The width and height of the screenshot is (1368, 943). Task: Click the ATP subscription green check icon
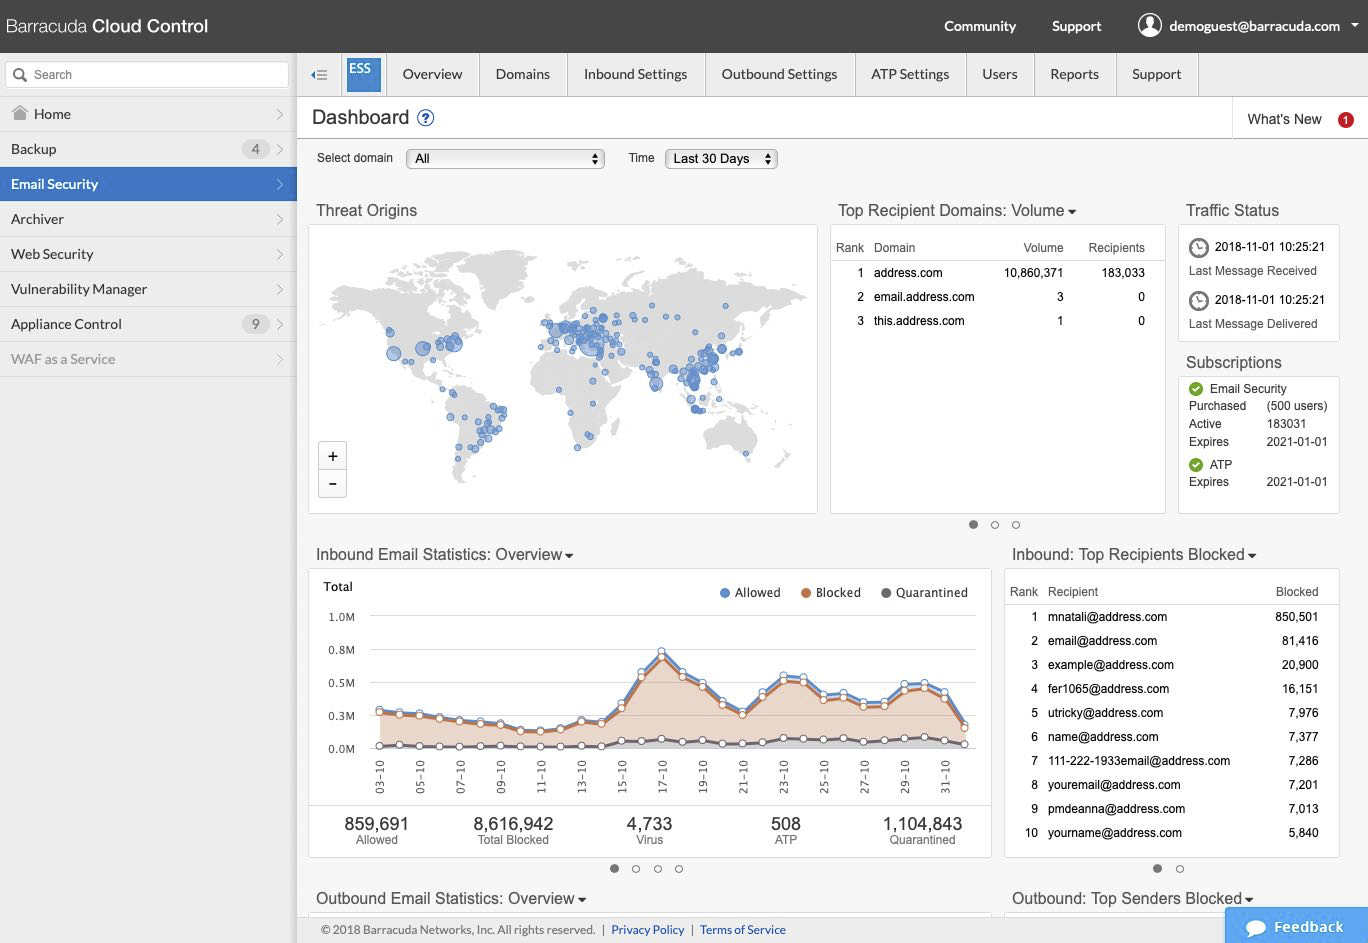point(1196,465)
